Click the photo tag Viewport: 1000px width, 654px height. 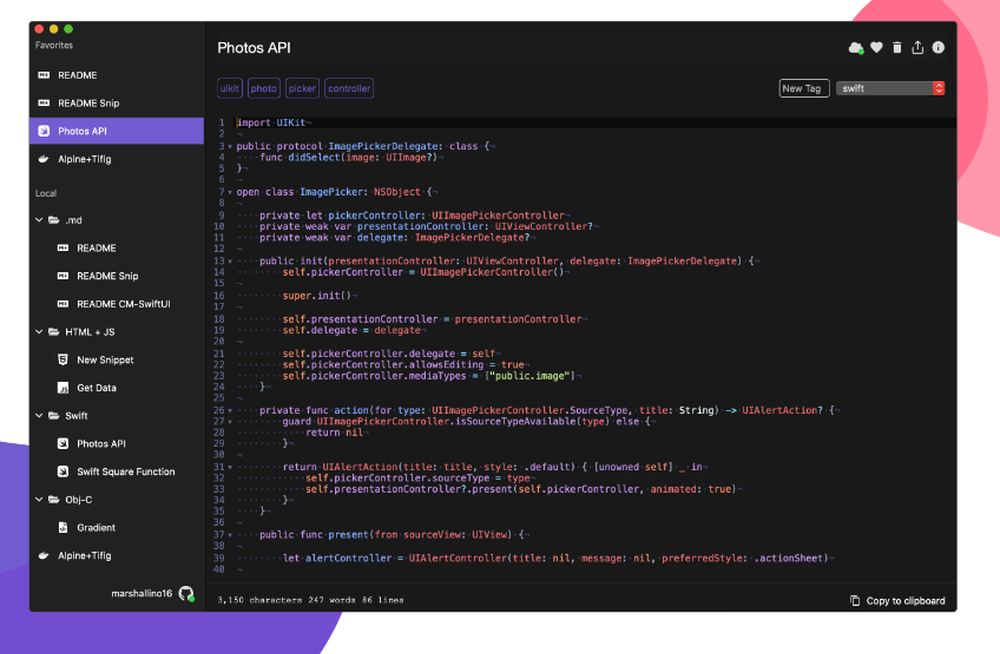click(263, 89)
